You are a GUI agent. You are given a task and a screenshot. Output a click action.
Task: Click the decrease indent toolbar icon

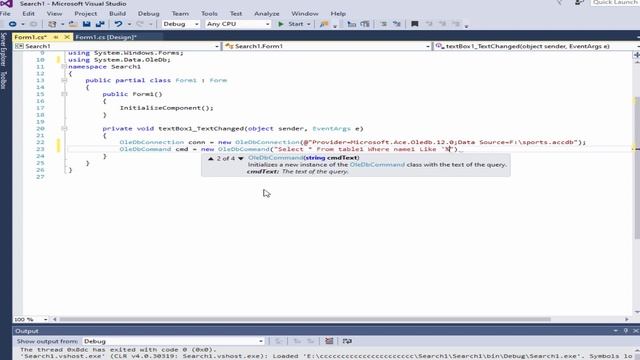click(x=351, y=24)
